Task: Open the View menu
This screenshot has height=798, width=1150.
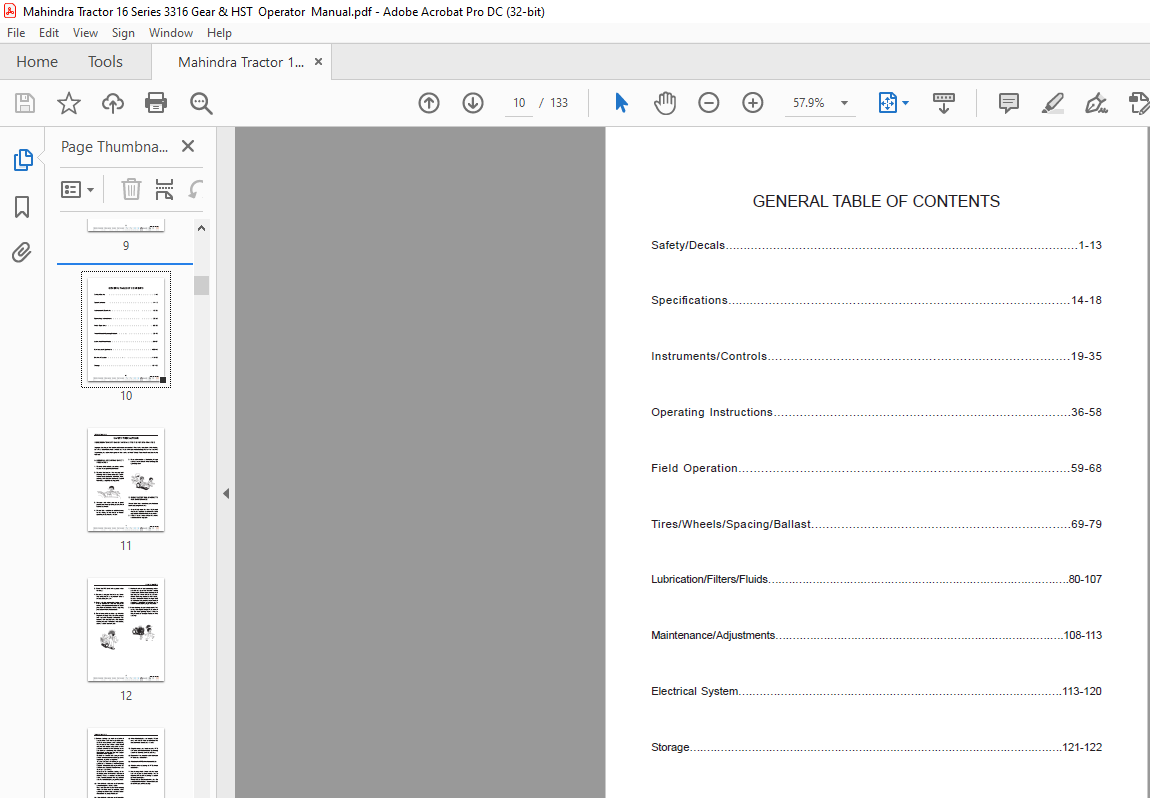Action: (x=85, y=33)
